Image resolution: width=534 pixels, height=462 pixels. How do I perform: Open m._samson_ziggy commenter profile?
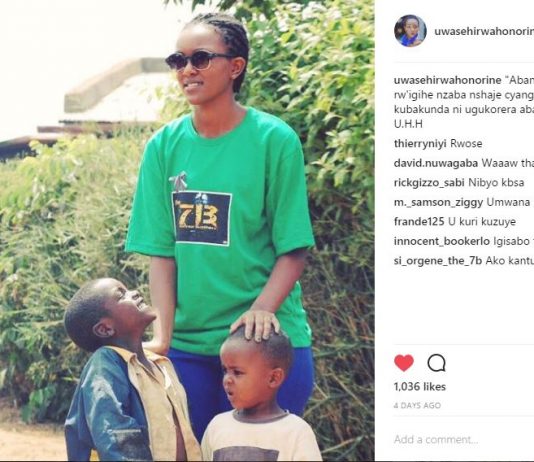click(x=438, y=203)
